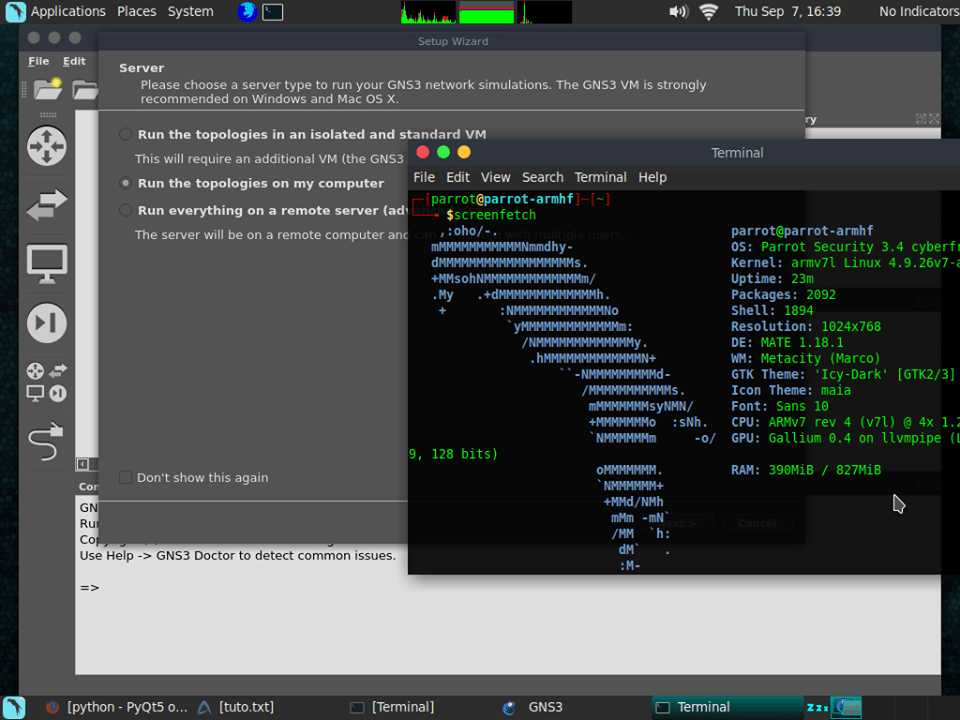Click GNS3 console input prompt =>
Image resolution: width=960 pixels, height=720 pixels.
click(x=89, y=588)
